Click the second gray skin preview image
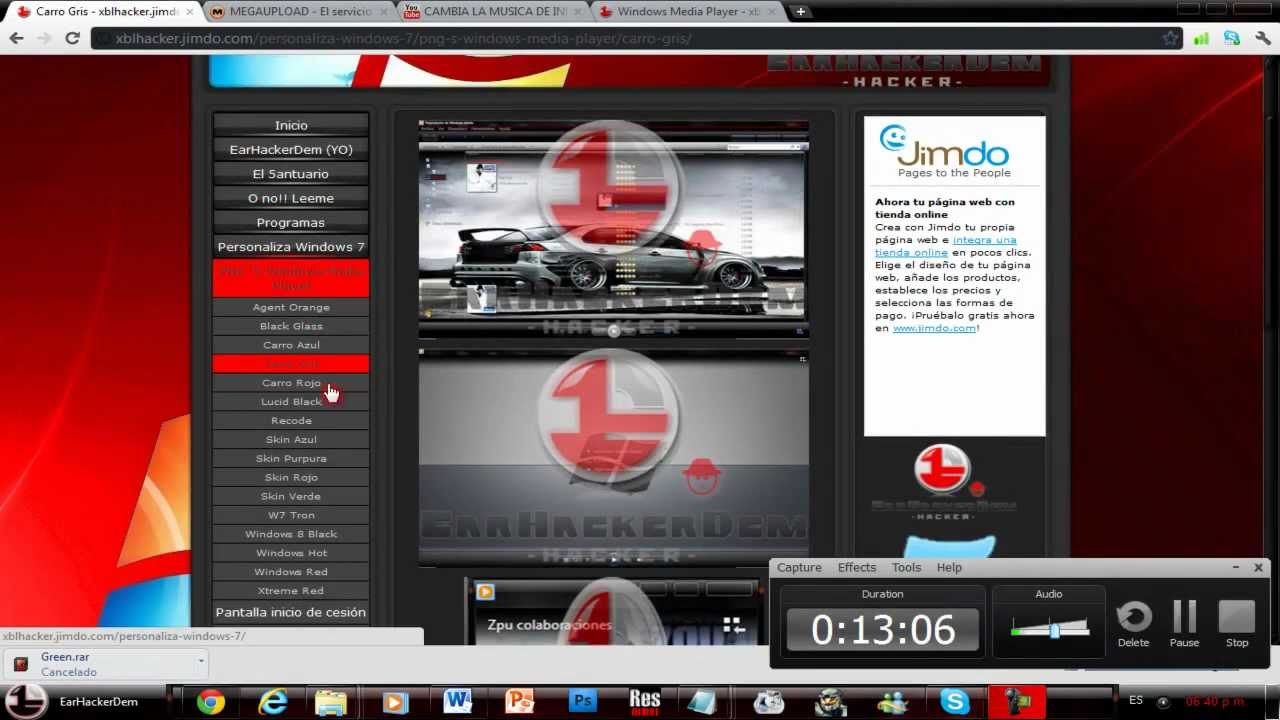The image size is (1280, 720). (613, 457)
